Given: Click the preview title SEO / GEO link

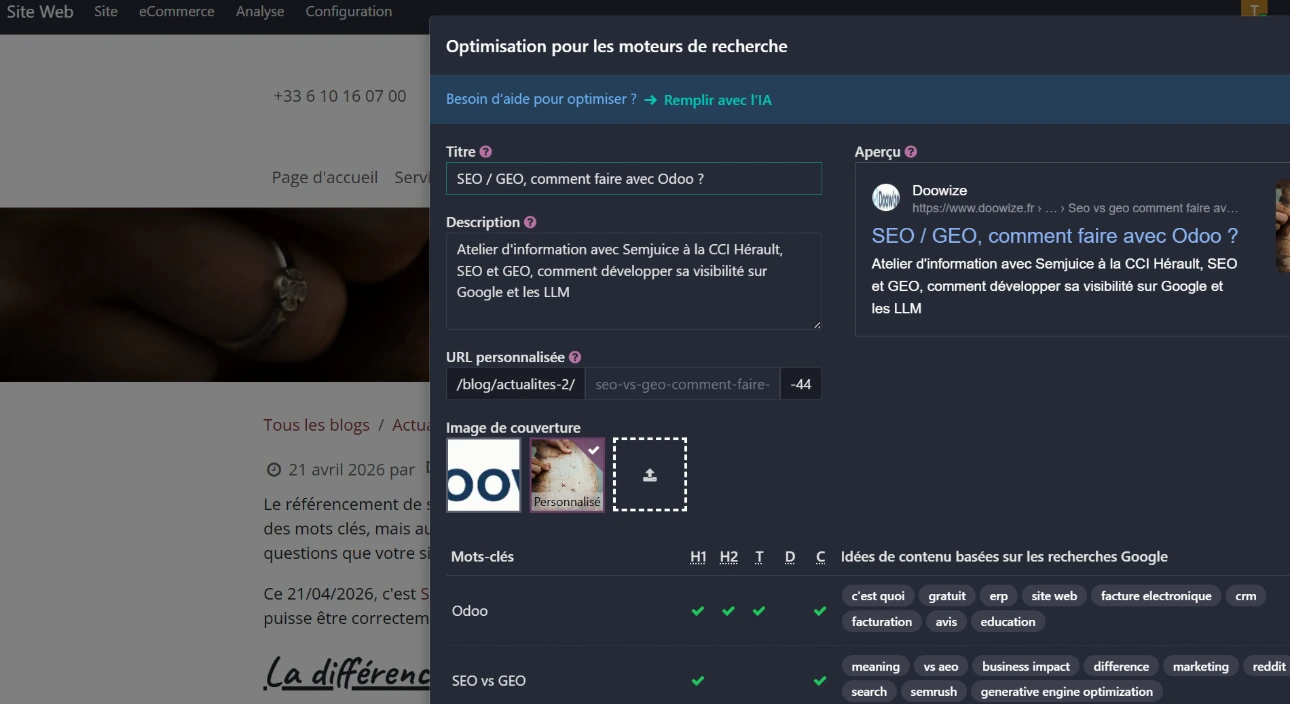Looking at the screenshot, I should (x=1055, y=236).
